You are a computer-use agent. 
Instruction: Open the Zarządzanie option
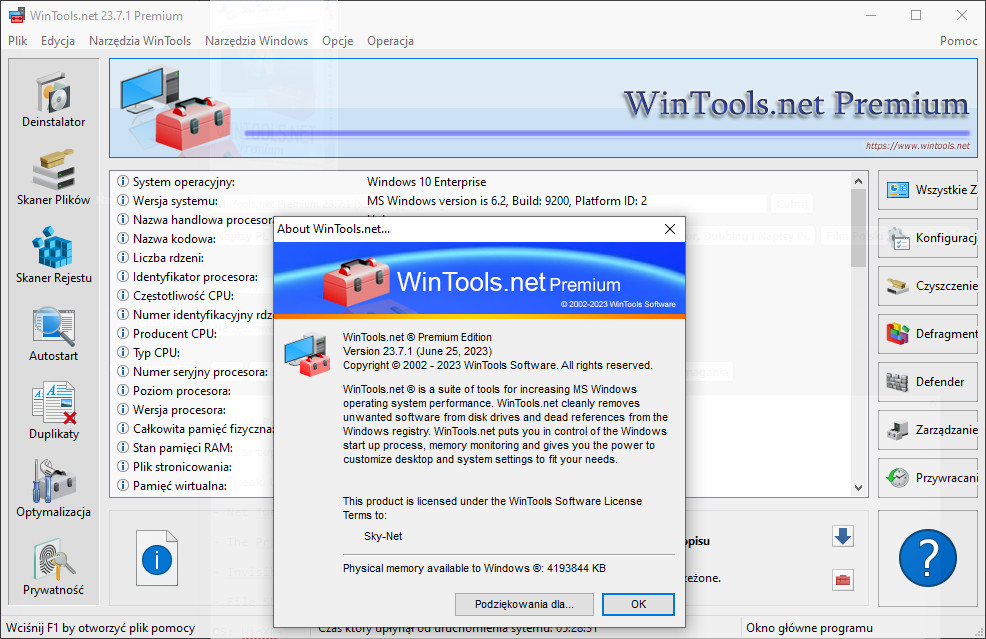928,430
